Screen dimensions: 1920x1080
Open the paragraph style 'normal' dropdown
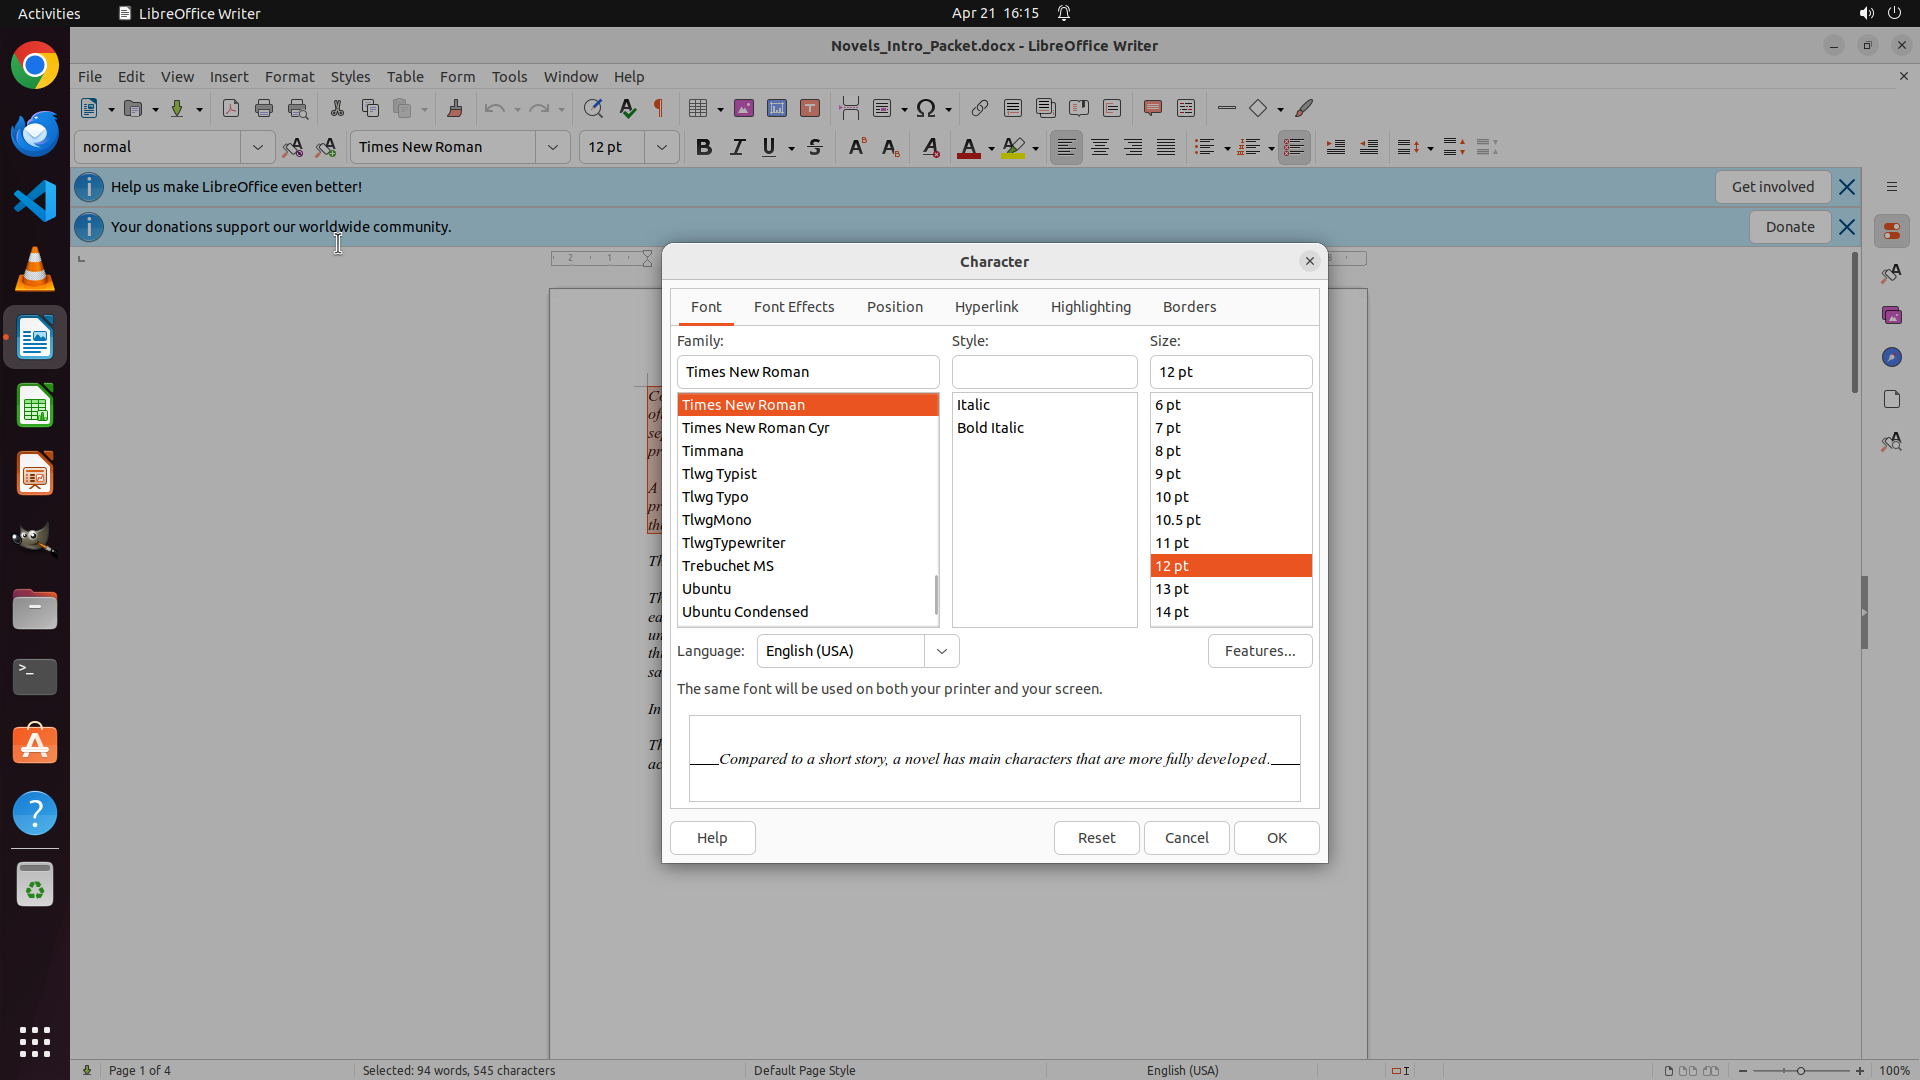coord(257,147)
